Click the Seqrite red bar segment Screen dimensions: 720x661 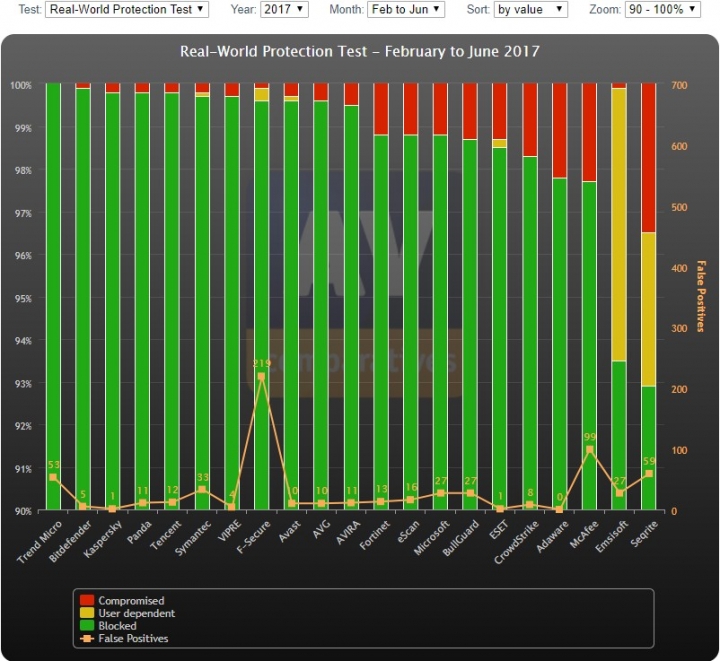pyautogui.click(x=648, y=157)
